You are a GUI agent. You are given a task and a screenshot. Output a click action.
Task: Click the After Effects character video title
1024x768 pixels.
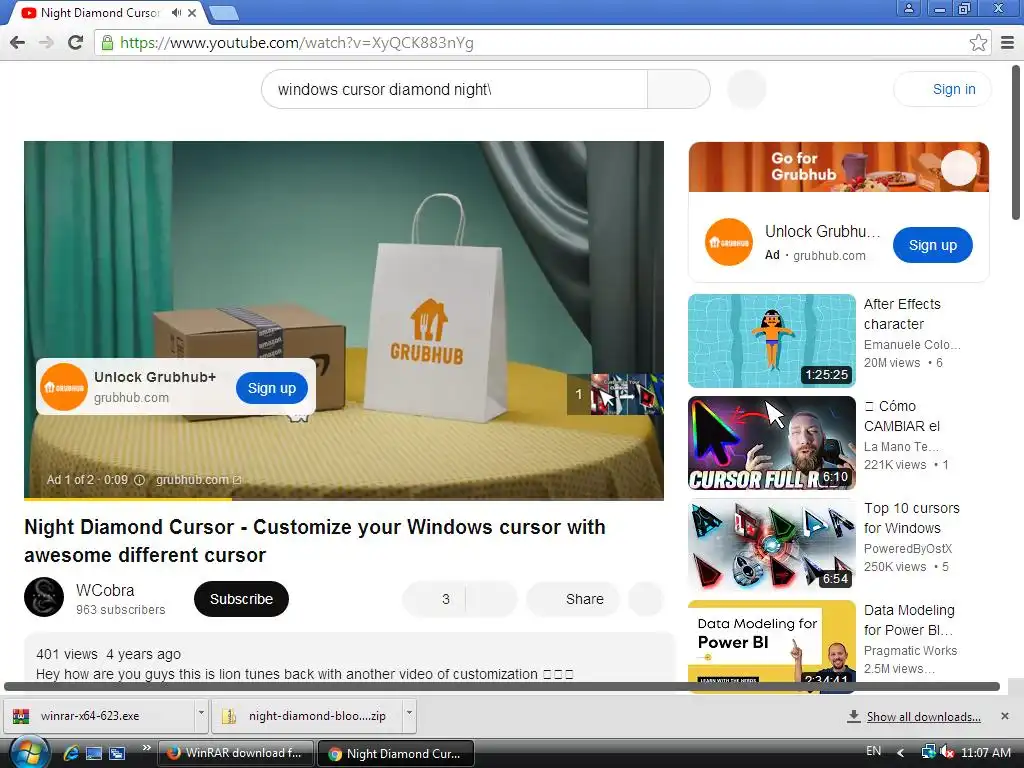[x=902, y=314]
